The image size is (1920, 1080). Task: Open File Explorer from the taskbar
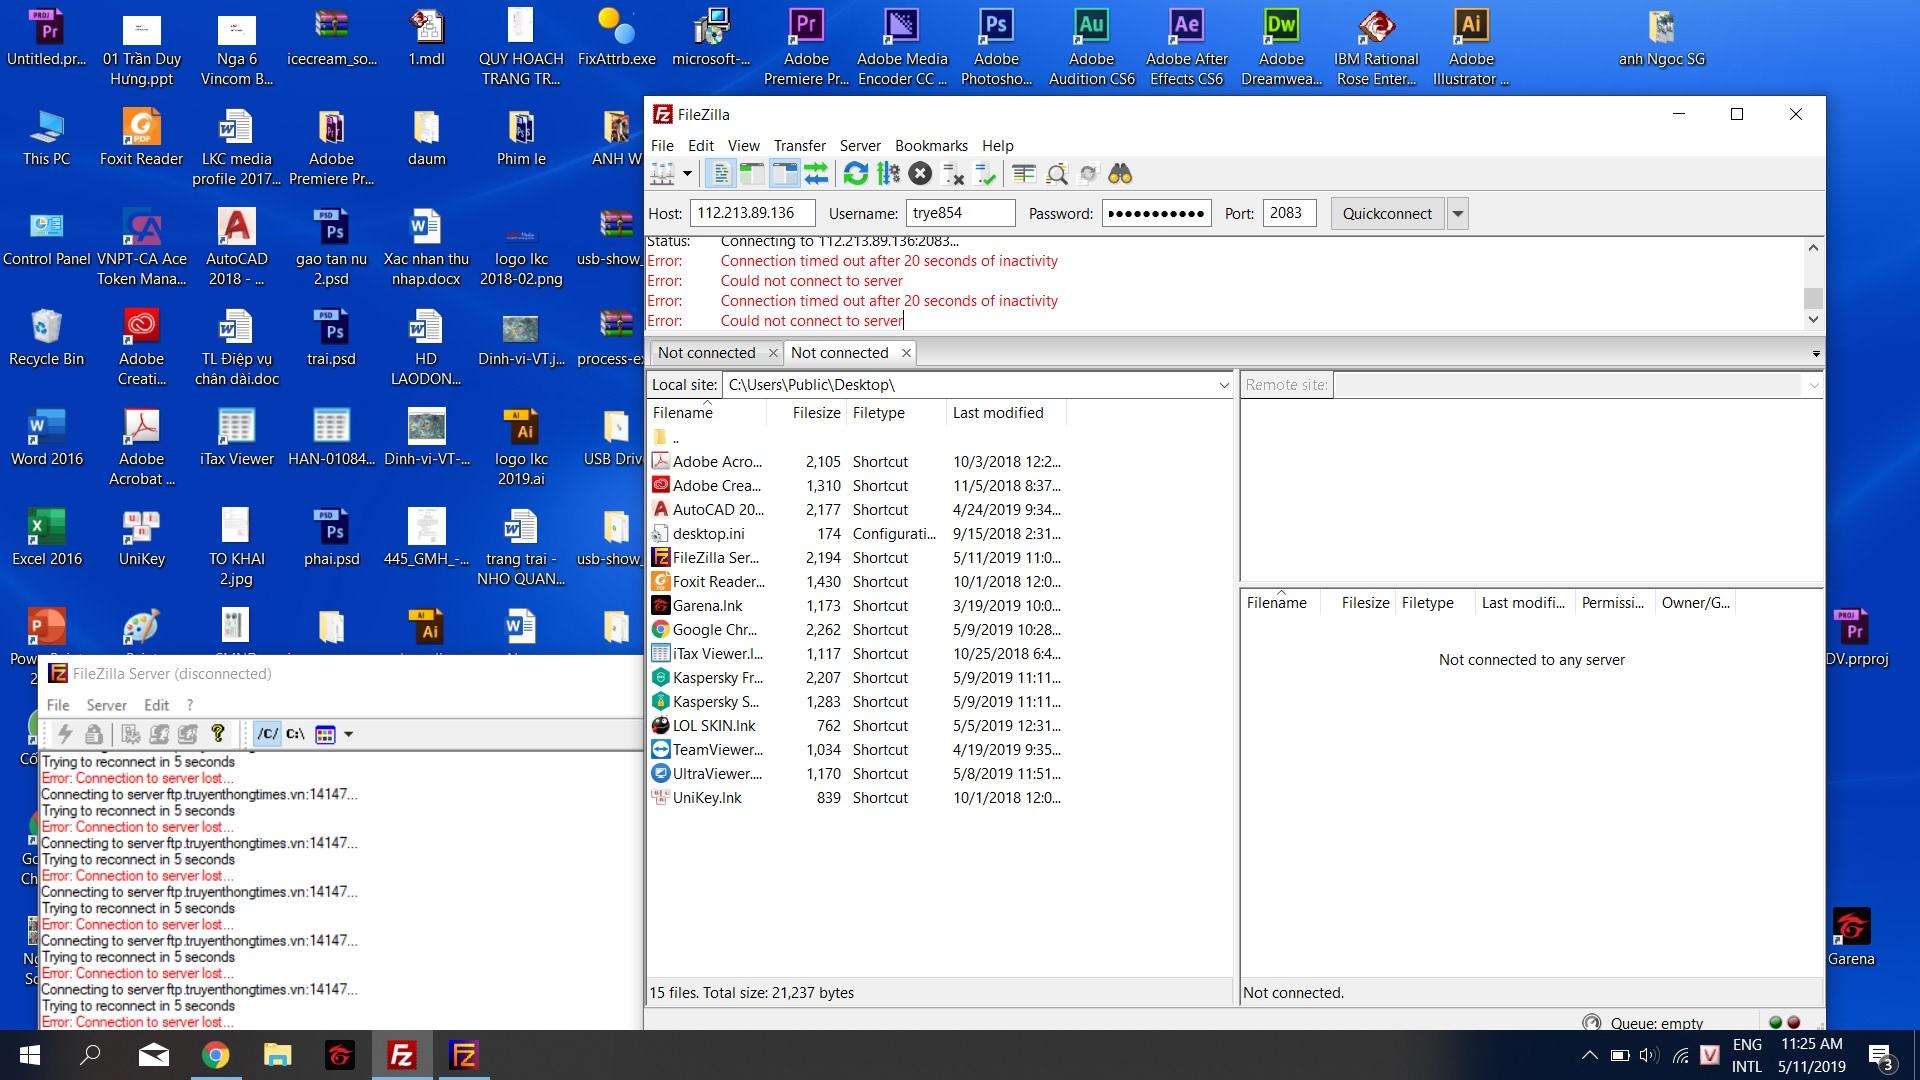[277, 1055]
